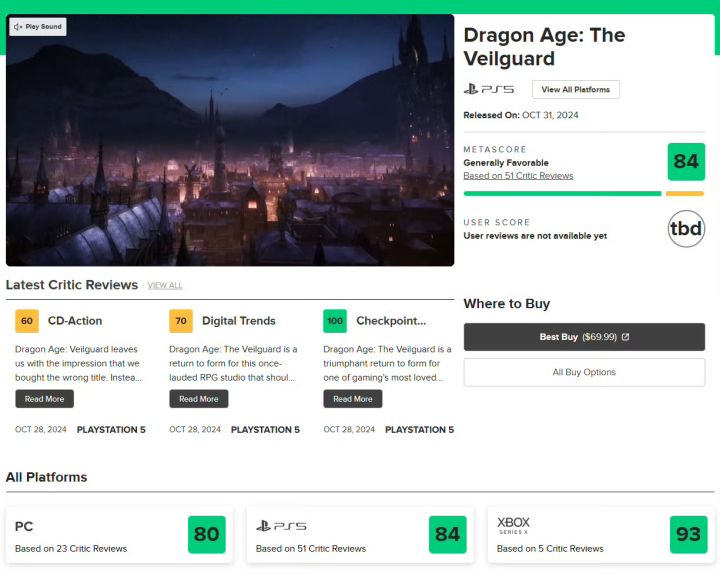
Task: Click the Metascore green and yellow distribution bar
Action: 583,193
